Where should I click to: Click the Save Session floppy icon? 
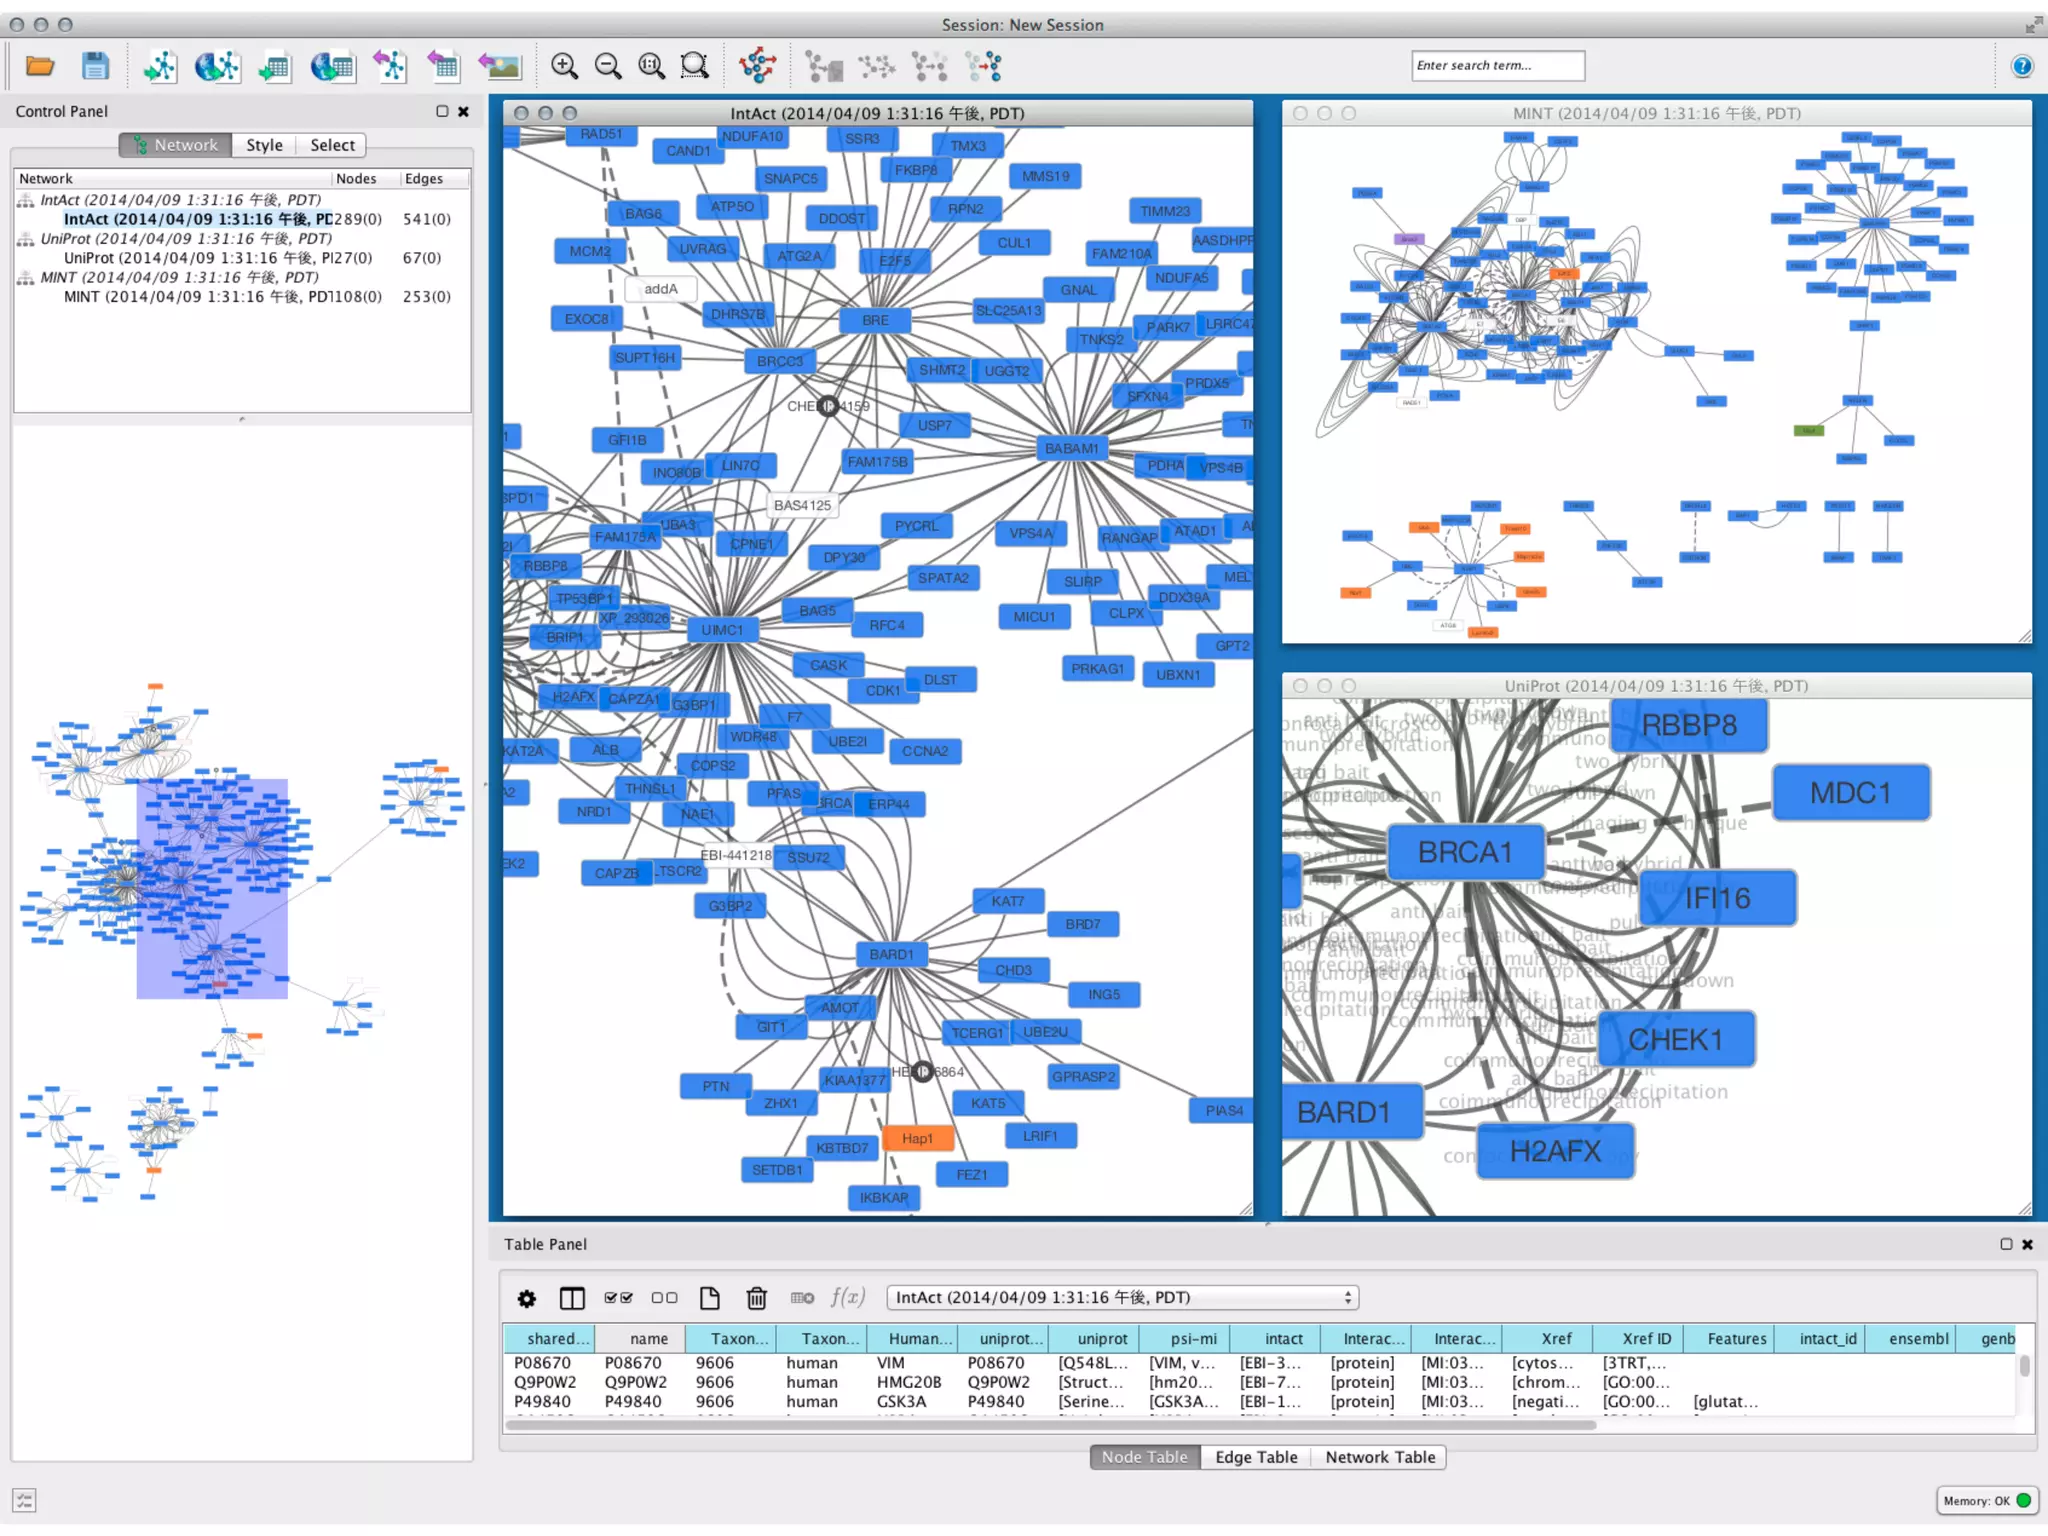(x=95, y=67)
